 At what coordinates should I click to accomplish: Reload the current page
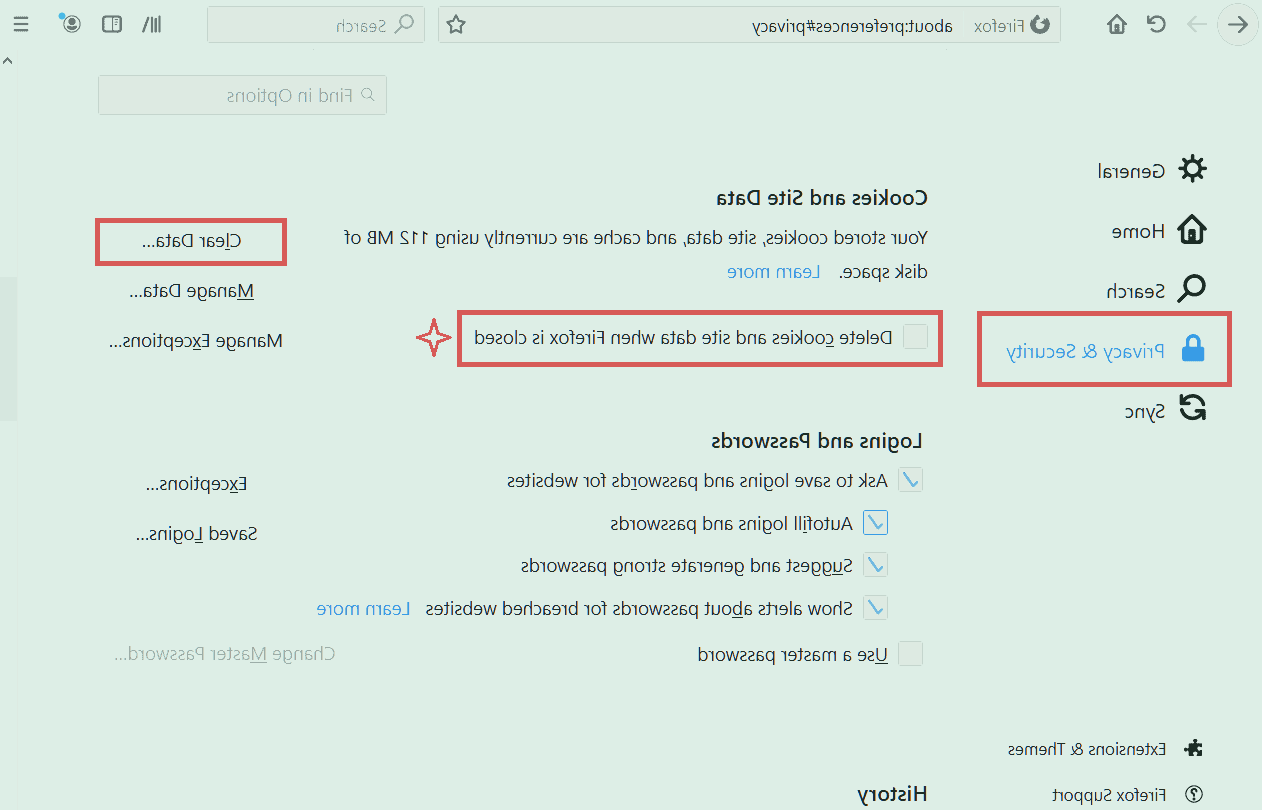pyautogui.click(x=1156, y=25)
